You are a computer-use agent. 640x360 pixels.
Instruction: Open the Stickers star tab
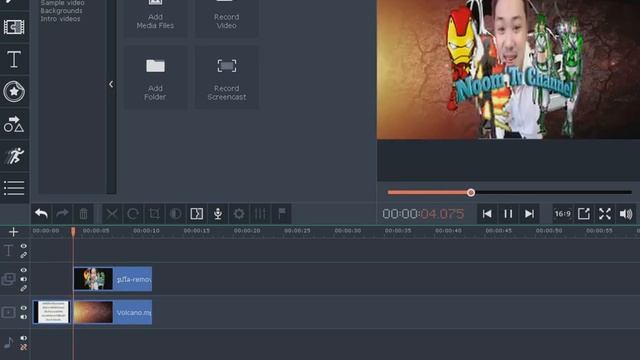pos(14,91)
